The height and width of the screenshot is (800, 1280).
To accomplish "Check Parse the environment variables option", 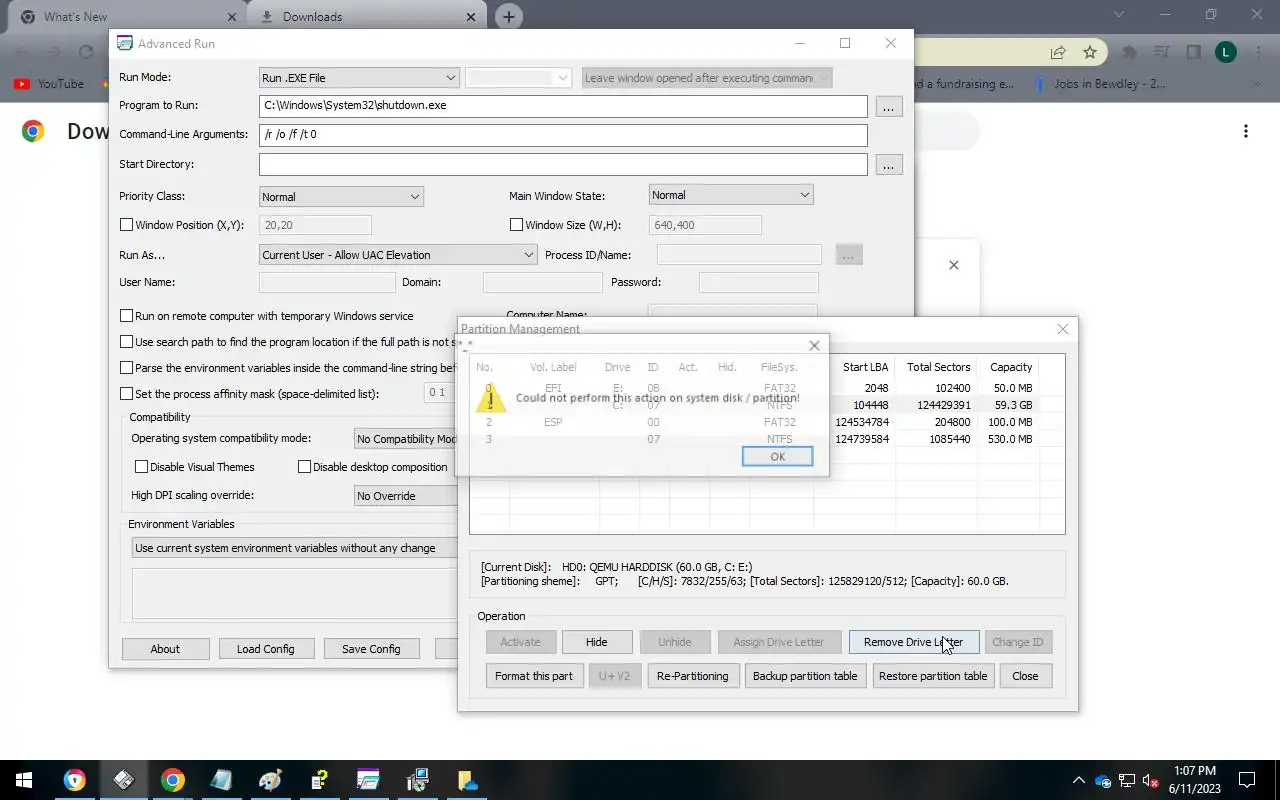I will (x=126, y=368).
